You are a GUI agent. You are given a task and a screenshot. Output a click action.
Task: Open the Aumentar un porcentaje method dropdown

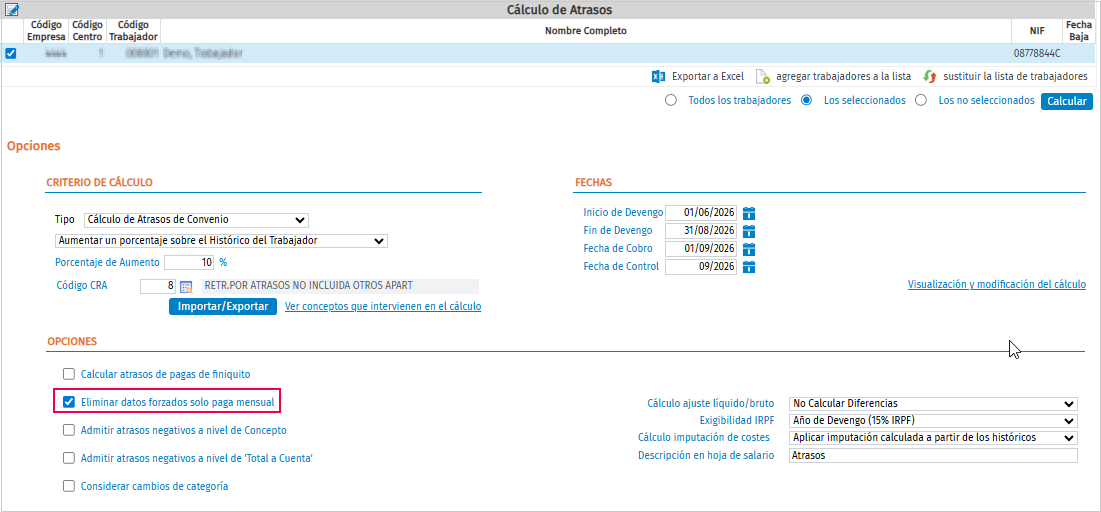221,241
